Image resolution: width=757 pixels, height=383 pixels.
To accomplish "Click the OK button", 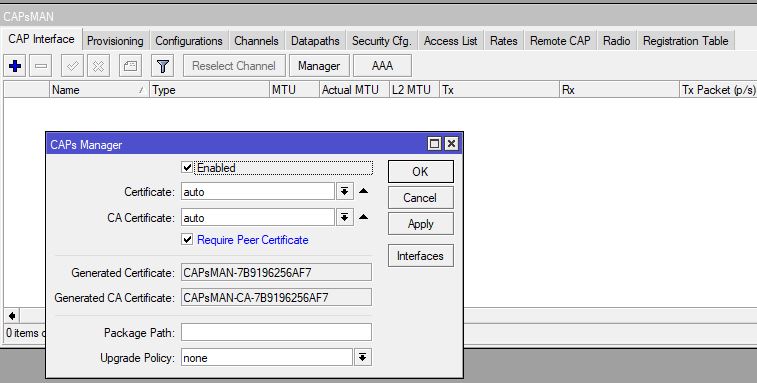I will pyautogui.click(x=421, y=171).
